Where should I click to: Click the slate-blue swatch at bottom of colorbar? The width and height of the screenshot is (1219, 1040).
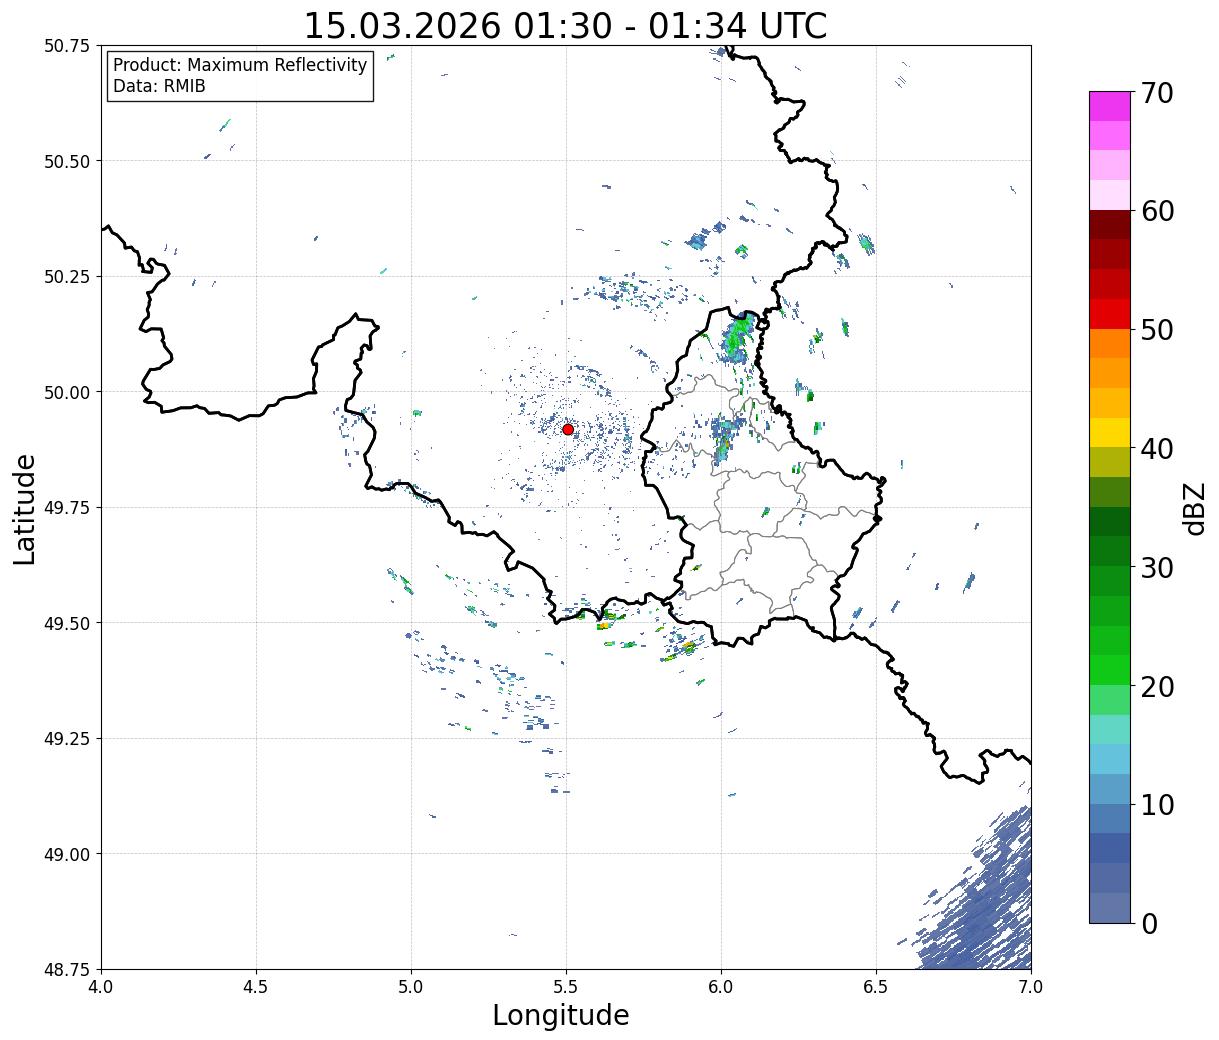click(1110, 907)
